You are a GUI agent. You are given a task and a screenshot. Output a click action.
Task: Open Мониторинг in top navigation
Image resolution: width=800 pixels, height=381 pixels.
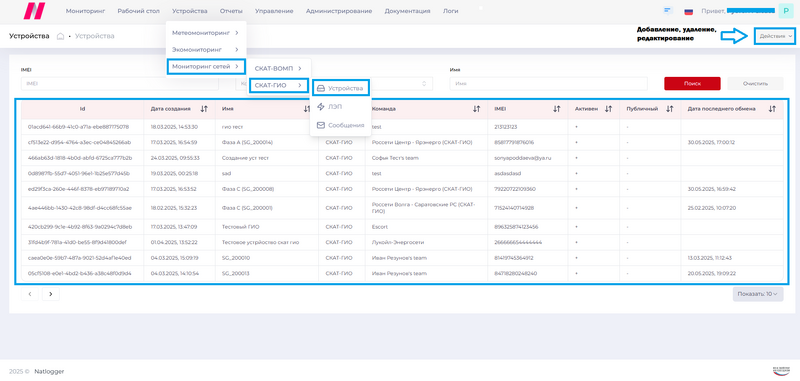pos(85,11)
